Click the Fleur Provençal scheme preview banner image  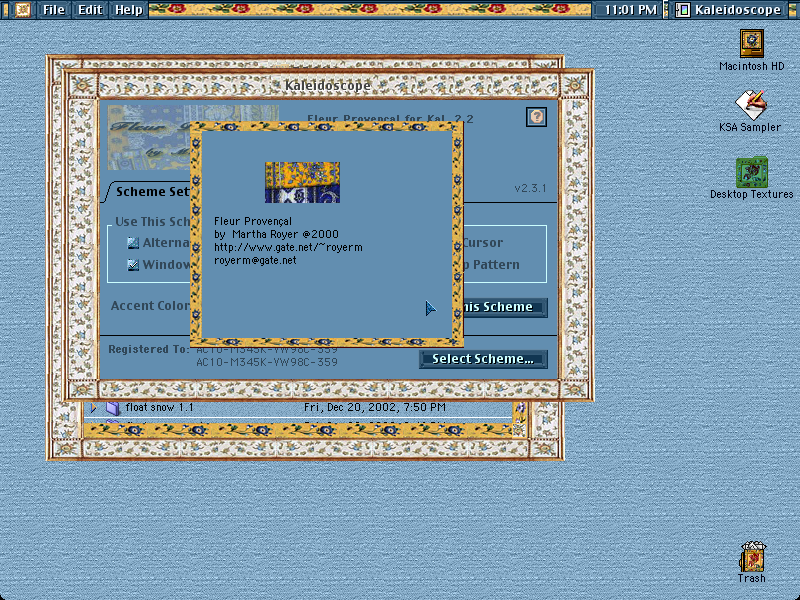click(x=149, y=138)
